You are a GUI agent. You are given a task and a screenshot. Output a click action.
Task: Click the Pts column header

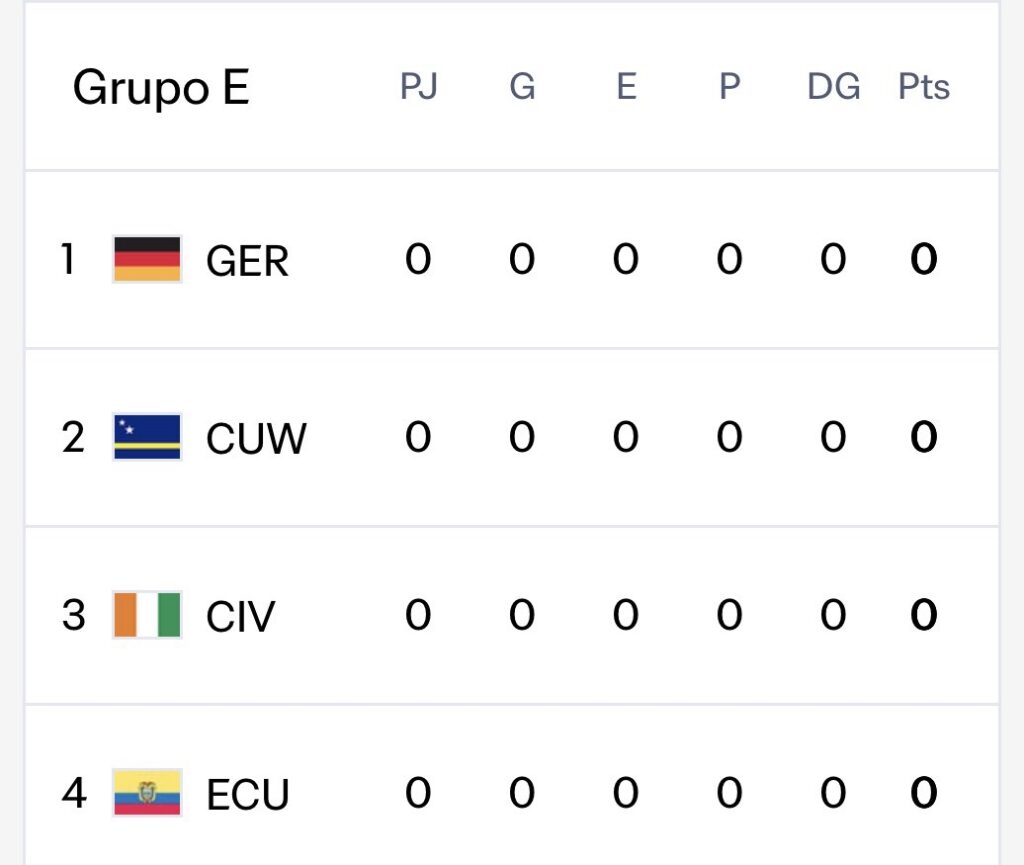(923, 87)
